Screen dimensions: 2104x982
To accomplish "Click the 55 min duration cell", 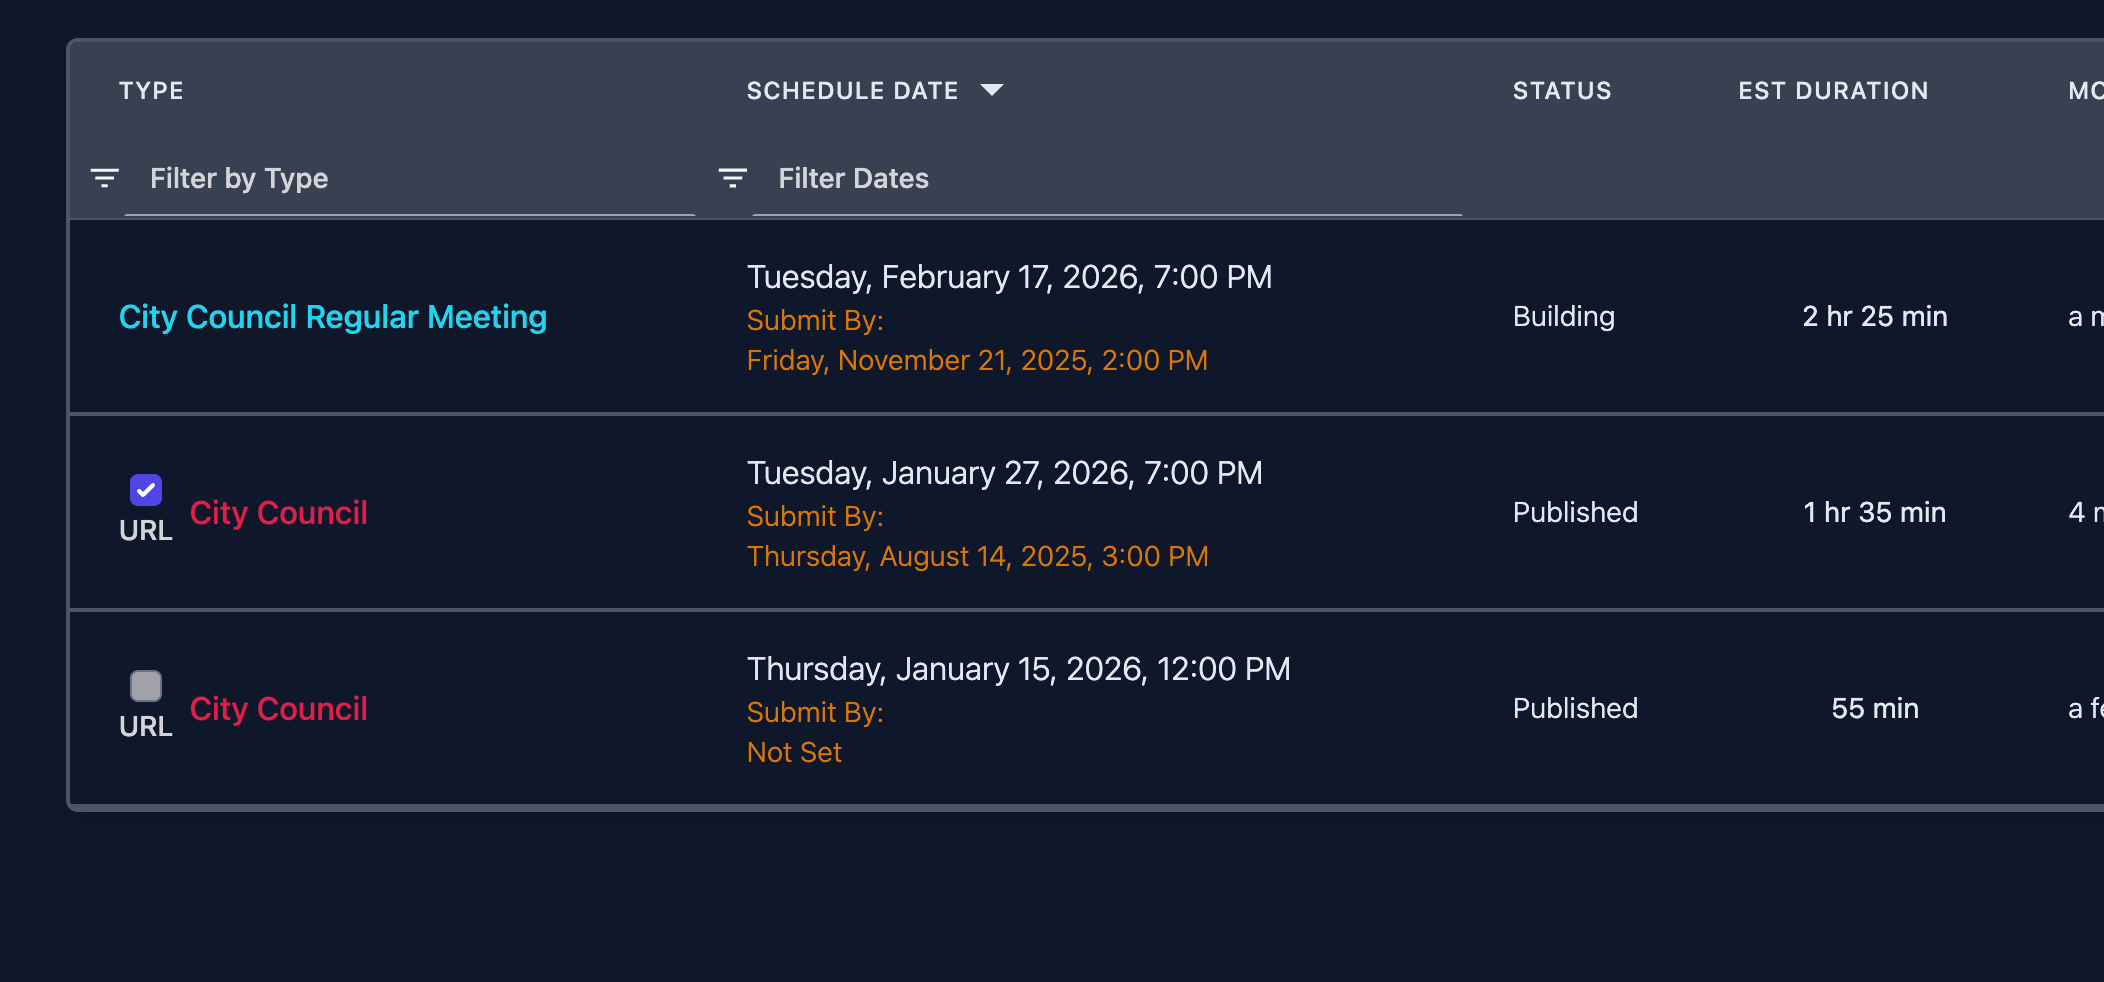I will pyautogui.click(x=1875, y=709).
